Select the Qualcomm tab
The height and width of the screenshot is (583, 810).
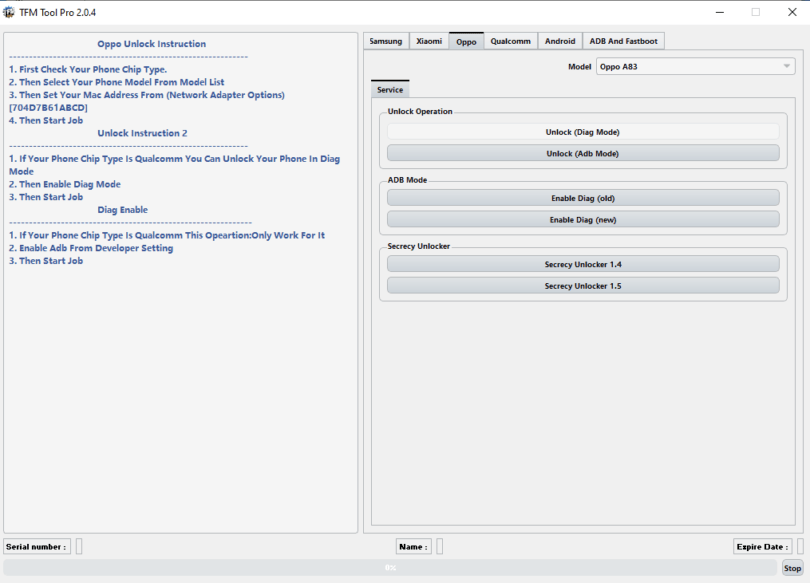510,41
